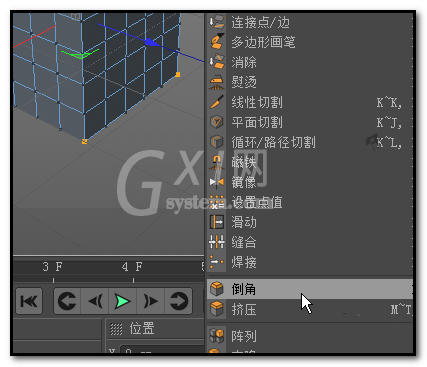Select the highlighted 倒角 menu entry
Viewport: 427px width, 367px height.
click(310, 289)
